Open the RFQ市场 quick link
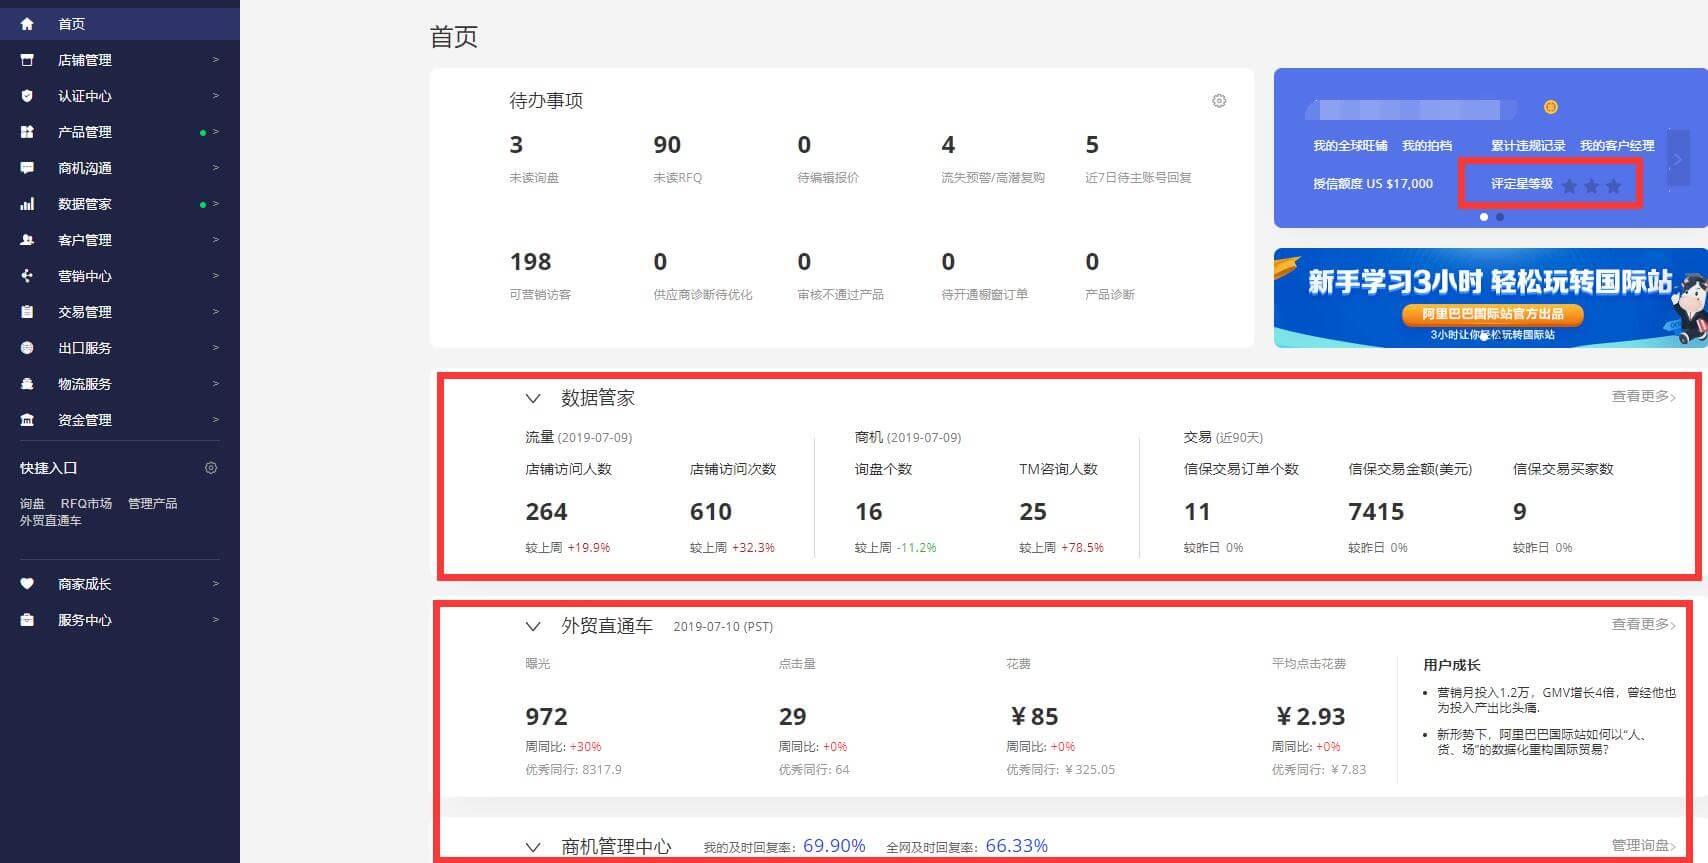Viewport: 1708px width, 863px height. (x=86, y=504)
